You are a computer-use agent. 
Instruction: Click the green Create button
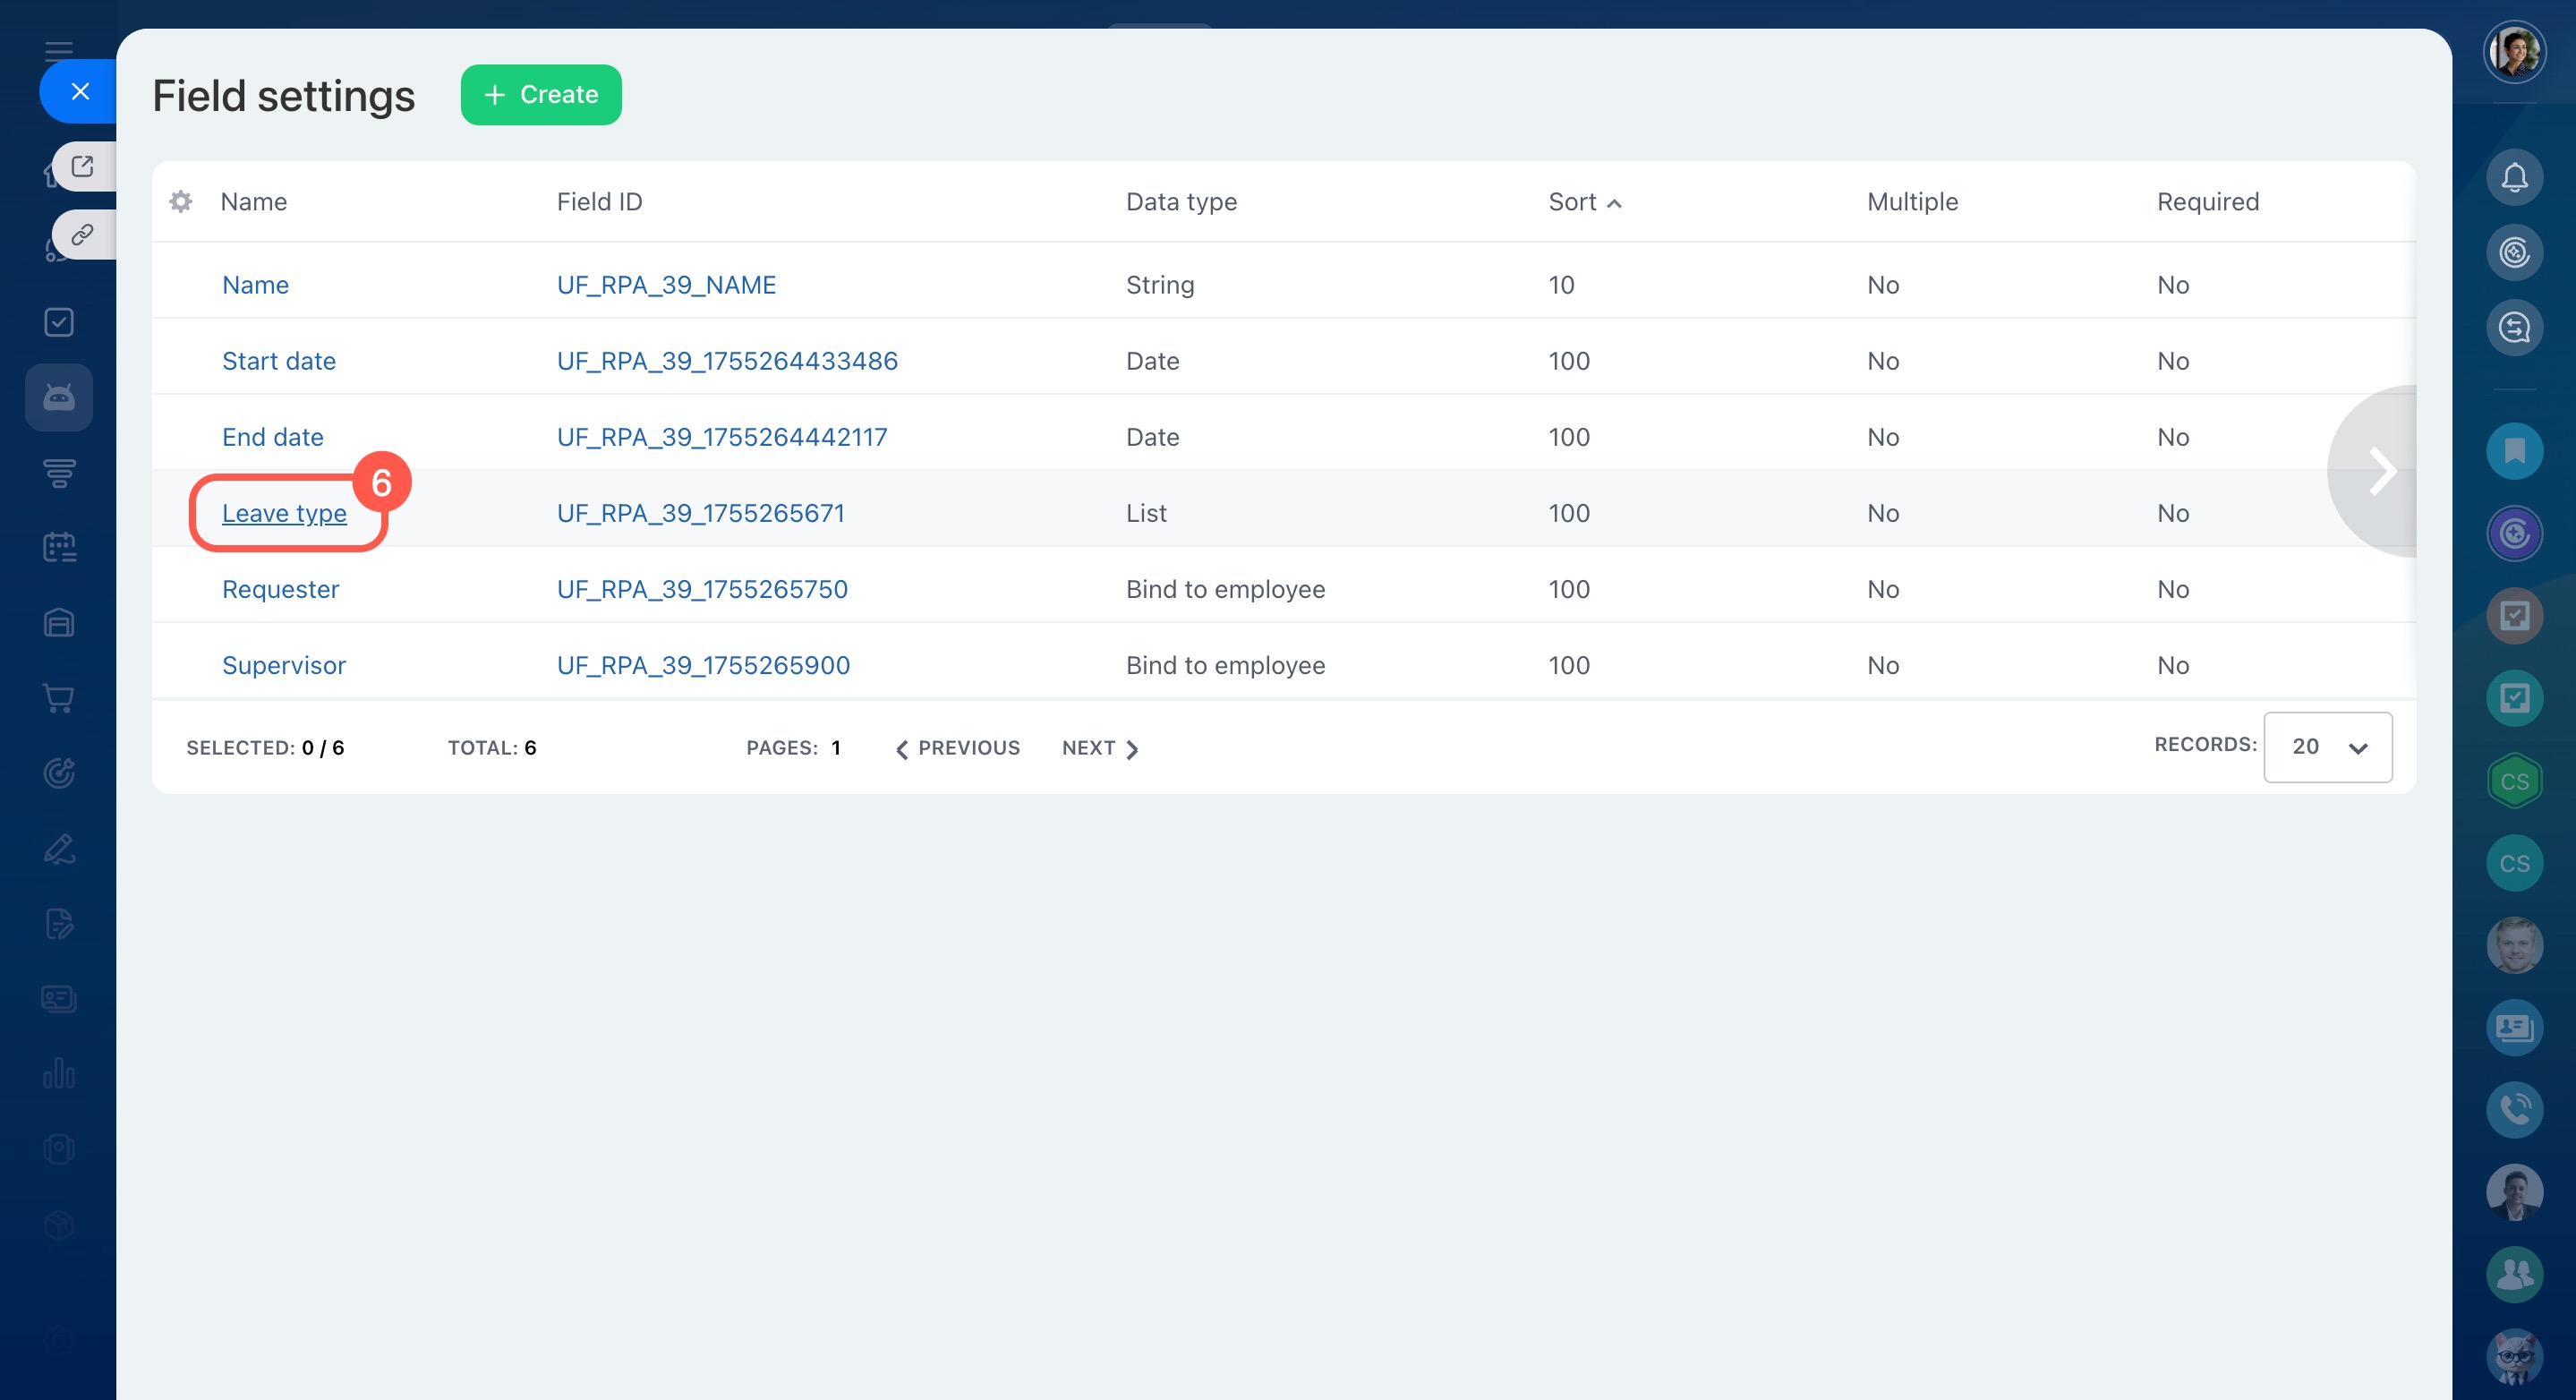coord(541,94)
